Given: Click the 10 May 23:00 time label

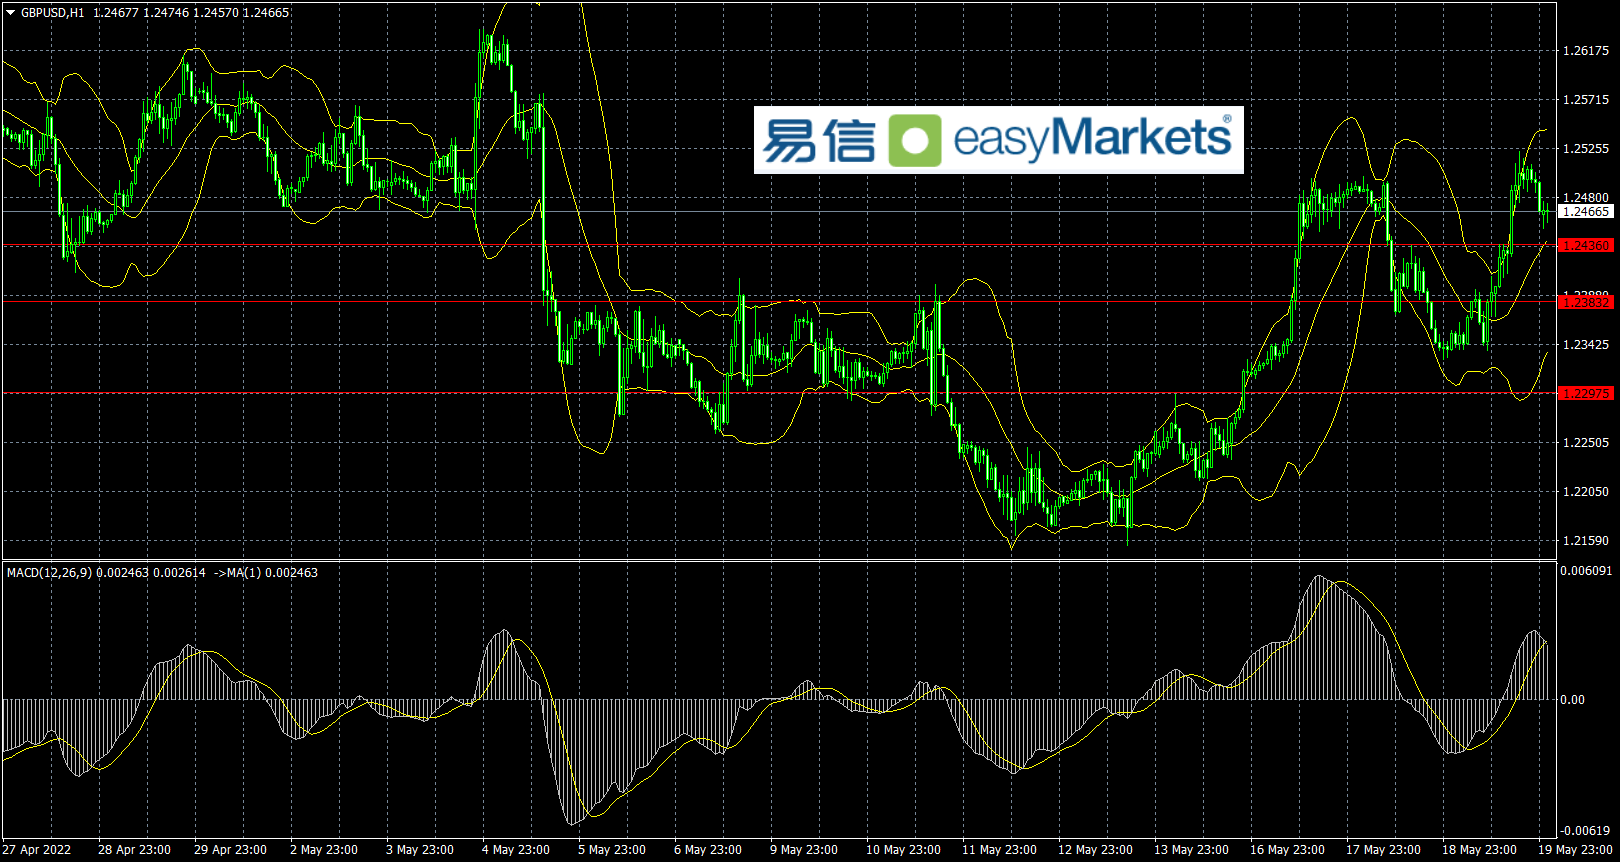Looking at the screenshot, I should coord(903,850).
